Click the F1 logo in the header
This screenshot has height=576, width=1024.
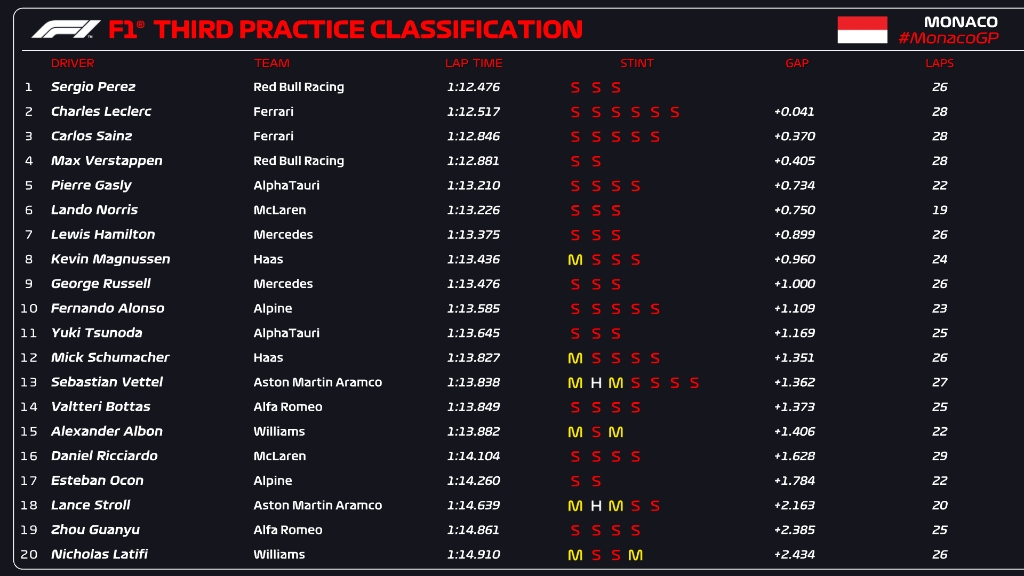[x=66, y=30]
